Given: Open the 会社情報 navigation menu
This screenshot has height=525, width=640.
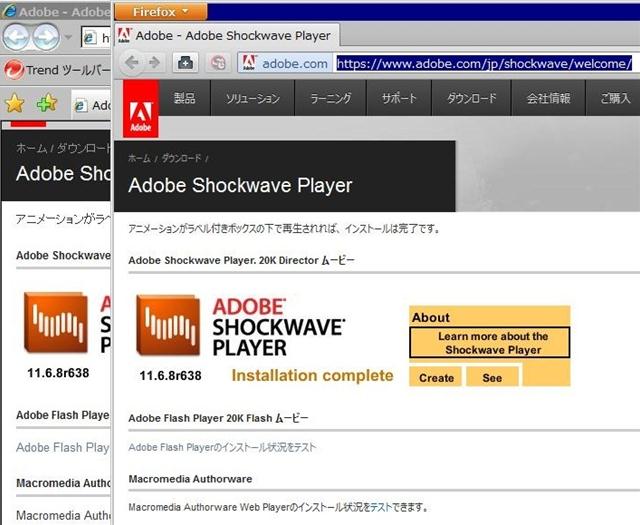Looking at the screenshot, I should click(x=548, y=98).
